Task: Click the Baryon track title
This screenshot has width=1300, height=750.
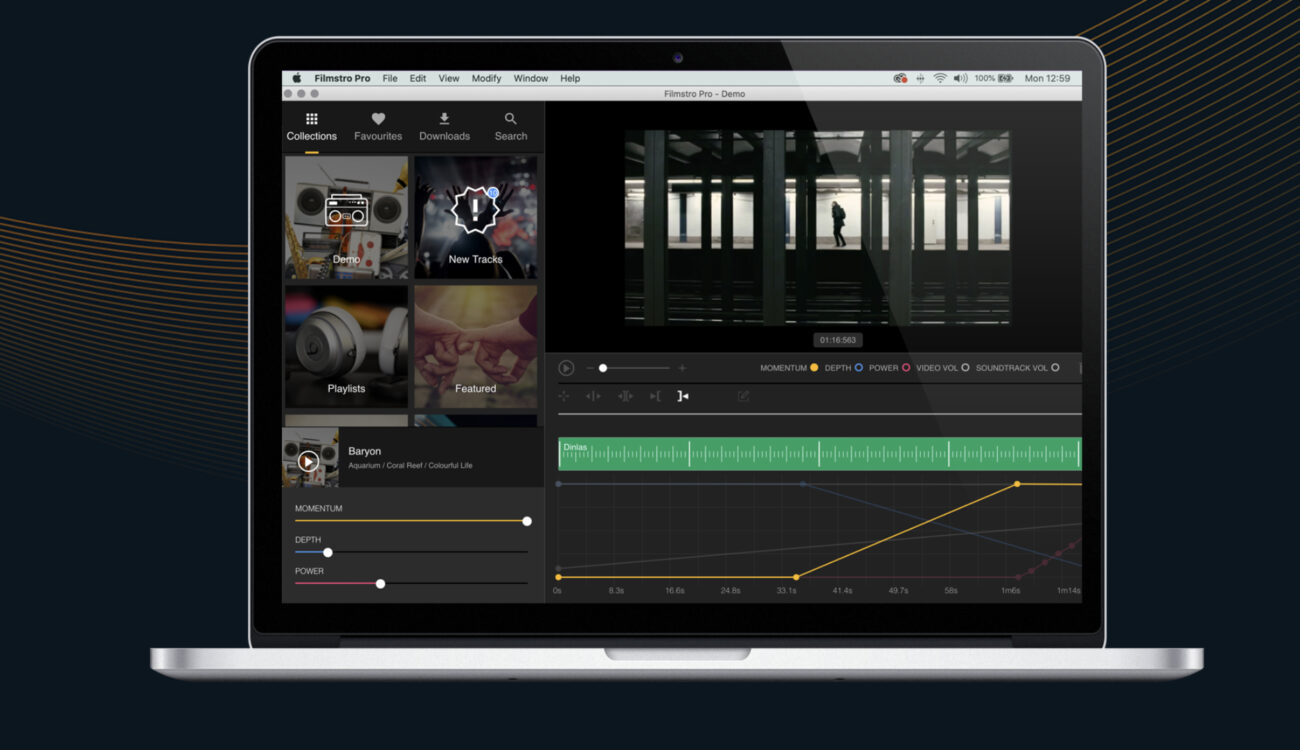Action: tap(365, 451)
